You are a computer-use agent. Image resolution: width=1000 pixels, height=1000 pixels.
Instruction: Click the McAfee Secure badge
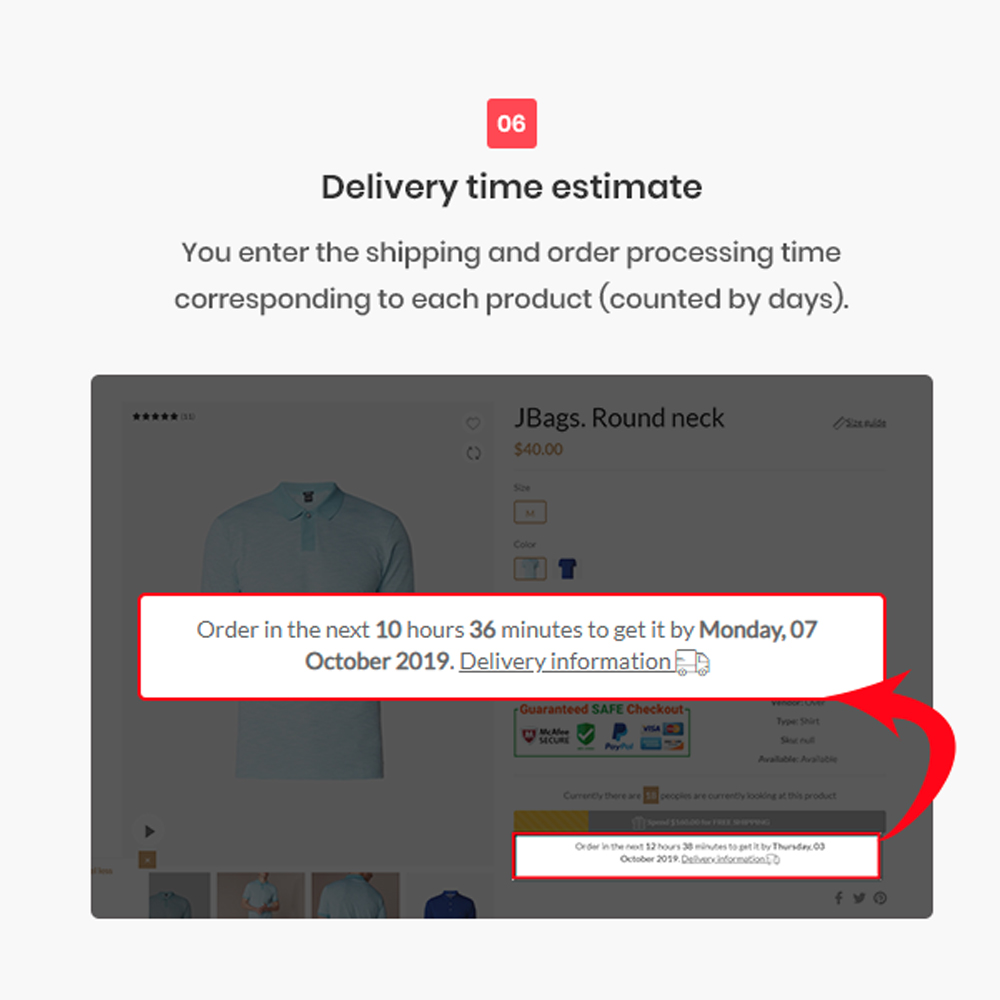546,737
